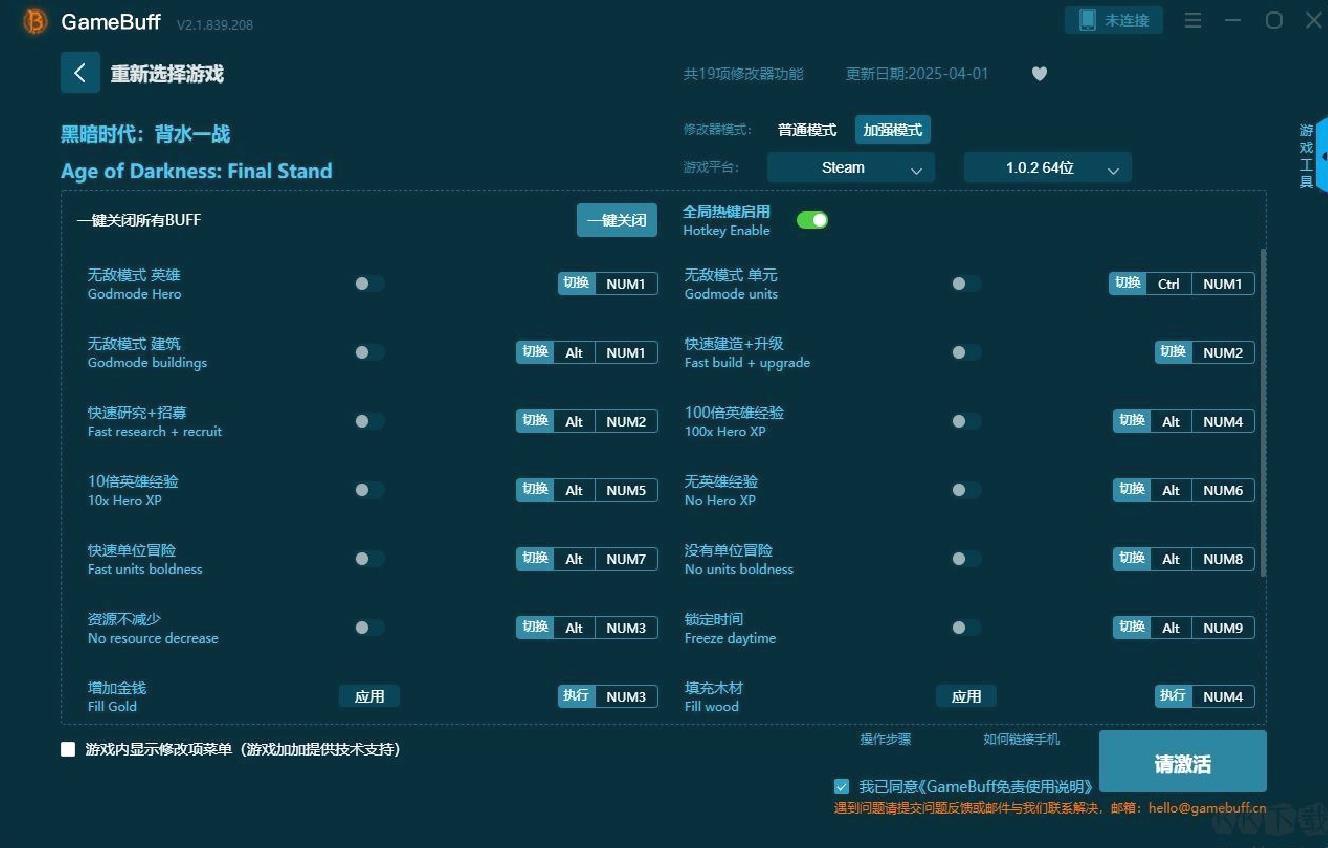Screen dimensions: 1328x848
Task: Click the heart favorite icon
Action: tap(1039, 73)
